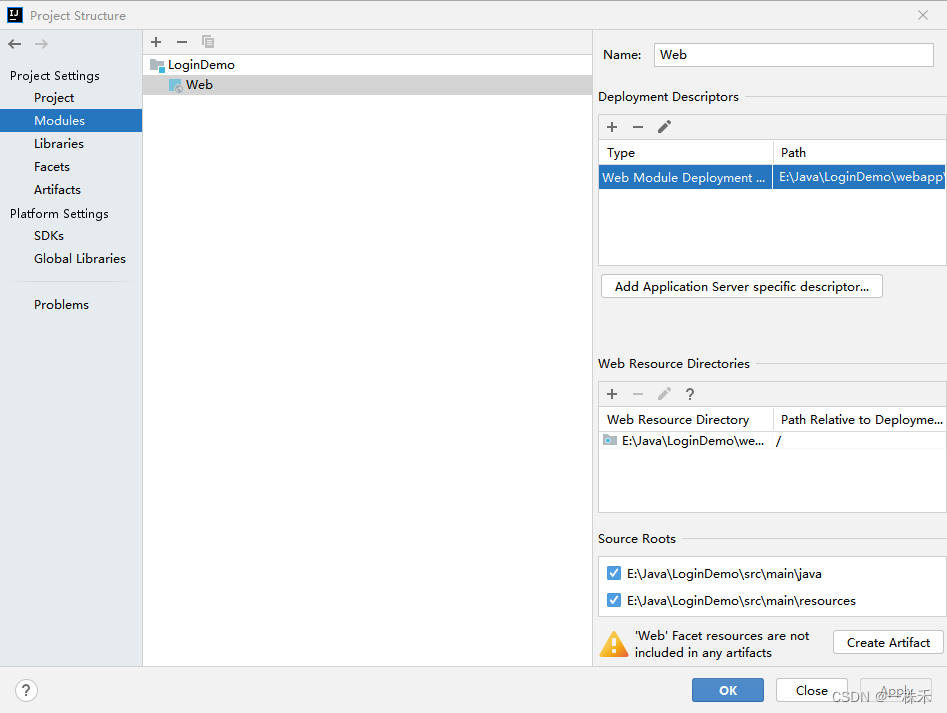Select Modules in sidebar
This screenshot has width=947, height=713.
pos(71,120)
